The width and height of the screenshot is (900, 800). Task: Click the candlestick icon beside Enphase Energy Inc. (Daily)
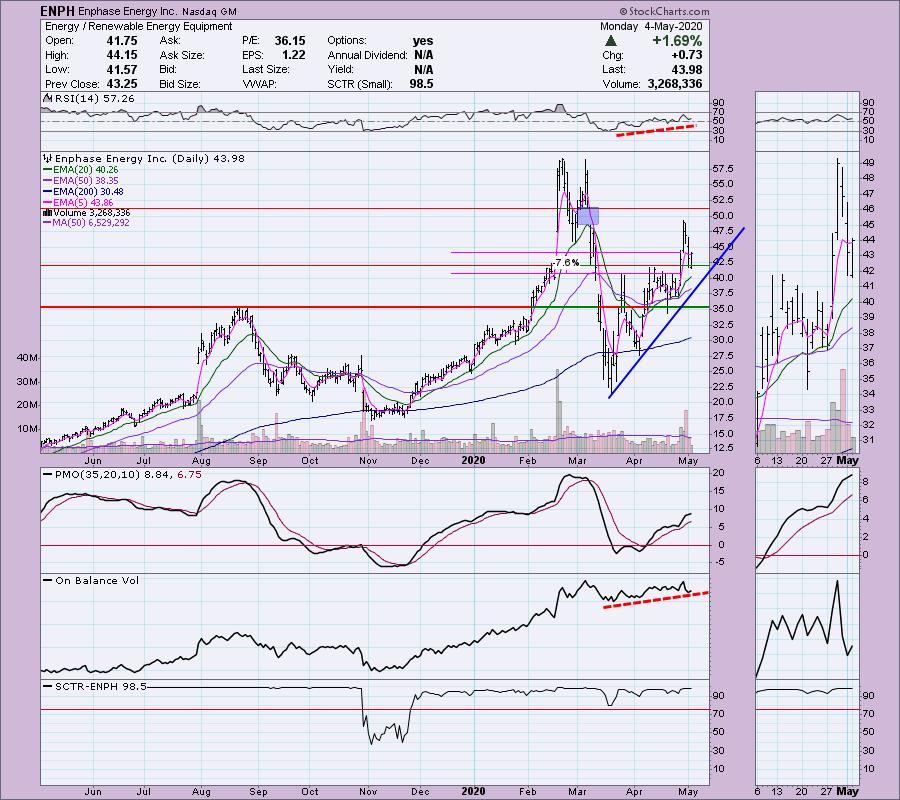click(48, 158)
